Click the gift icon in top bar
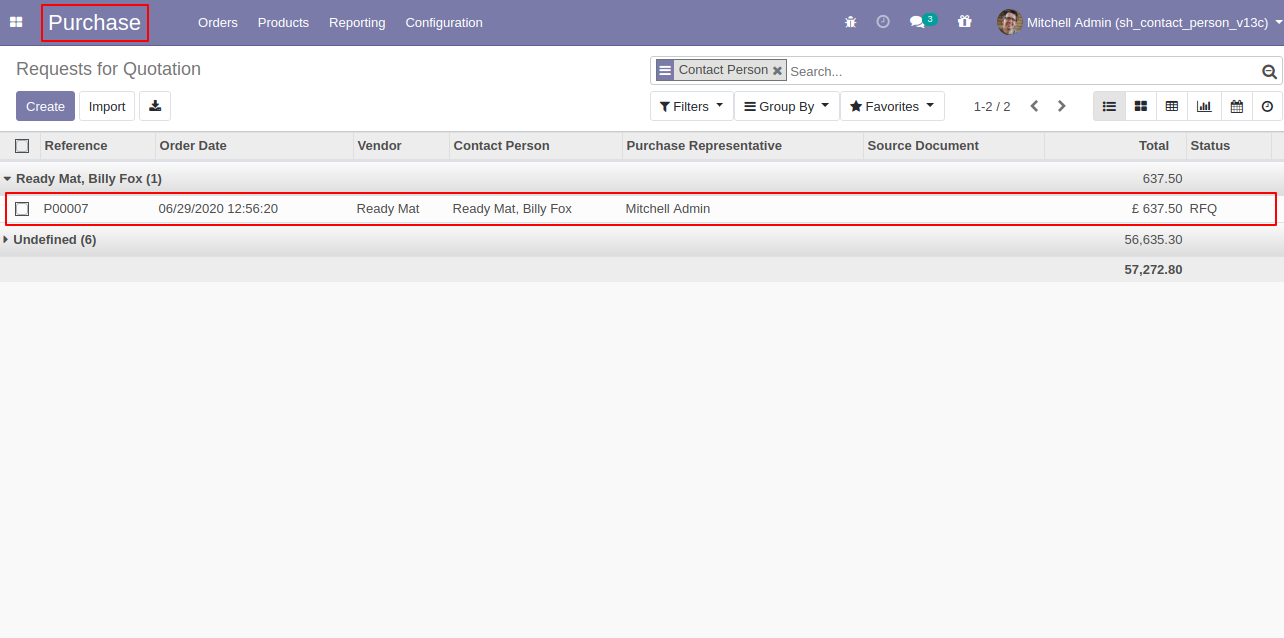The image size is (1284, 638). pyautogui.click(x=964, y=22)
